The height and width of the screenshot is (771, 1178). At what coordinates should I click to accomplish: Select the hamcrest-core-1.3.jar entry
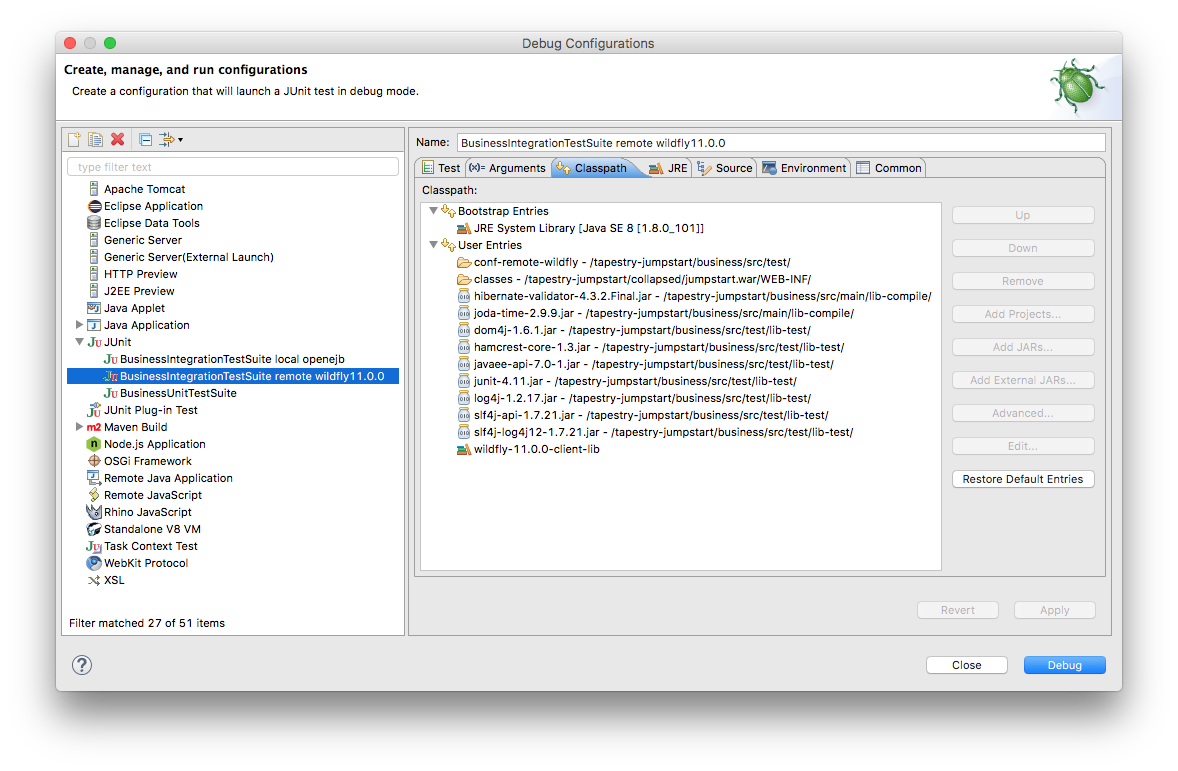[651, 347]
